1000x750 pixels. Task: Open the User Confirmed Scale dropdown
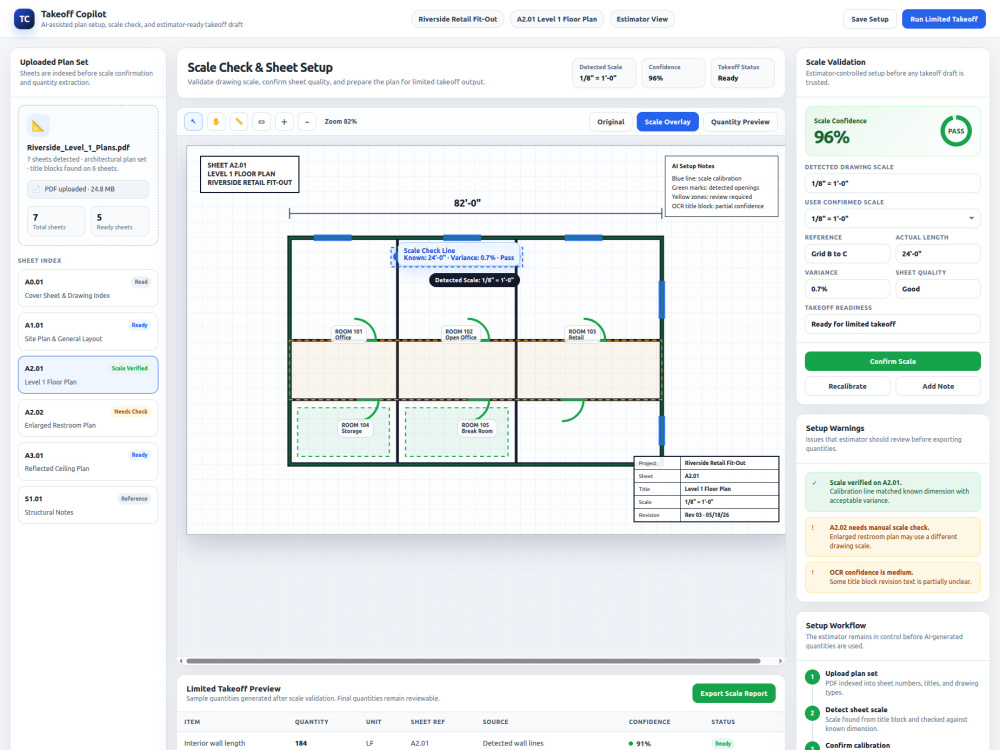tap(892, 218)
